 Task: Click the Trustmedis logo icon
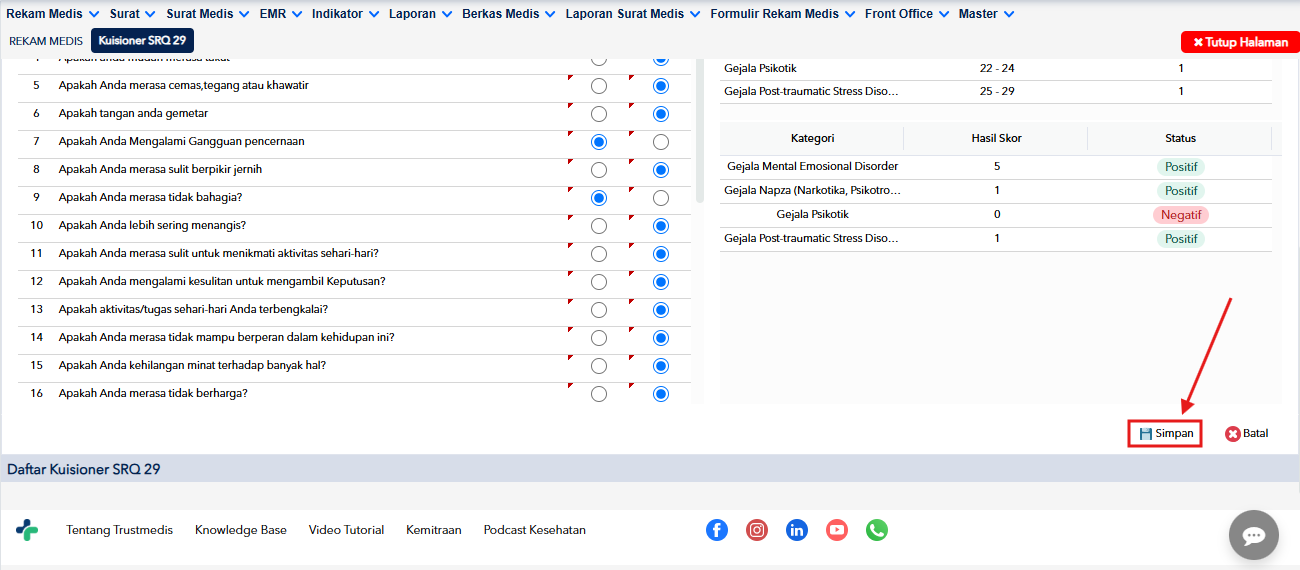(27, 530)
